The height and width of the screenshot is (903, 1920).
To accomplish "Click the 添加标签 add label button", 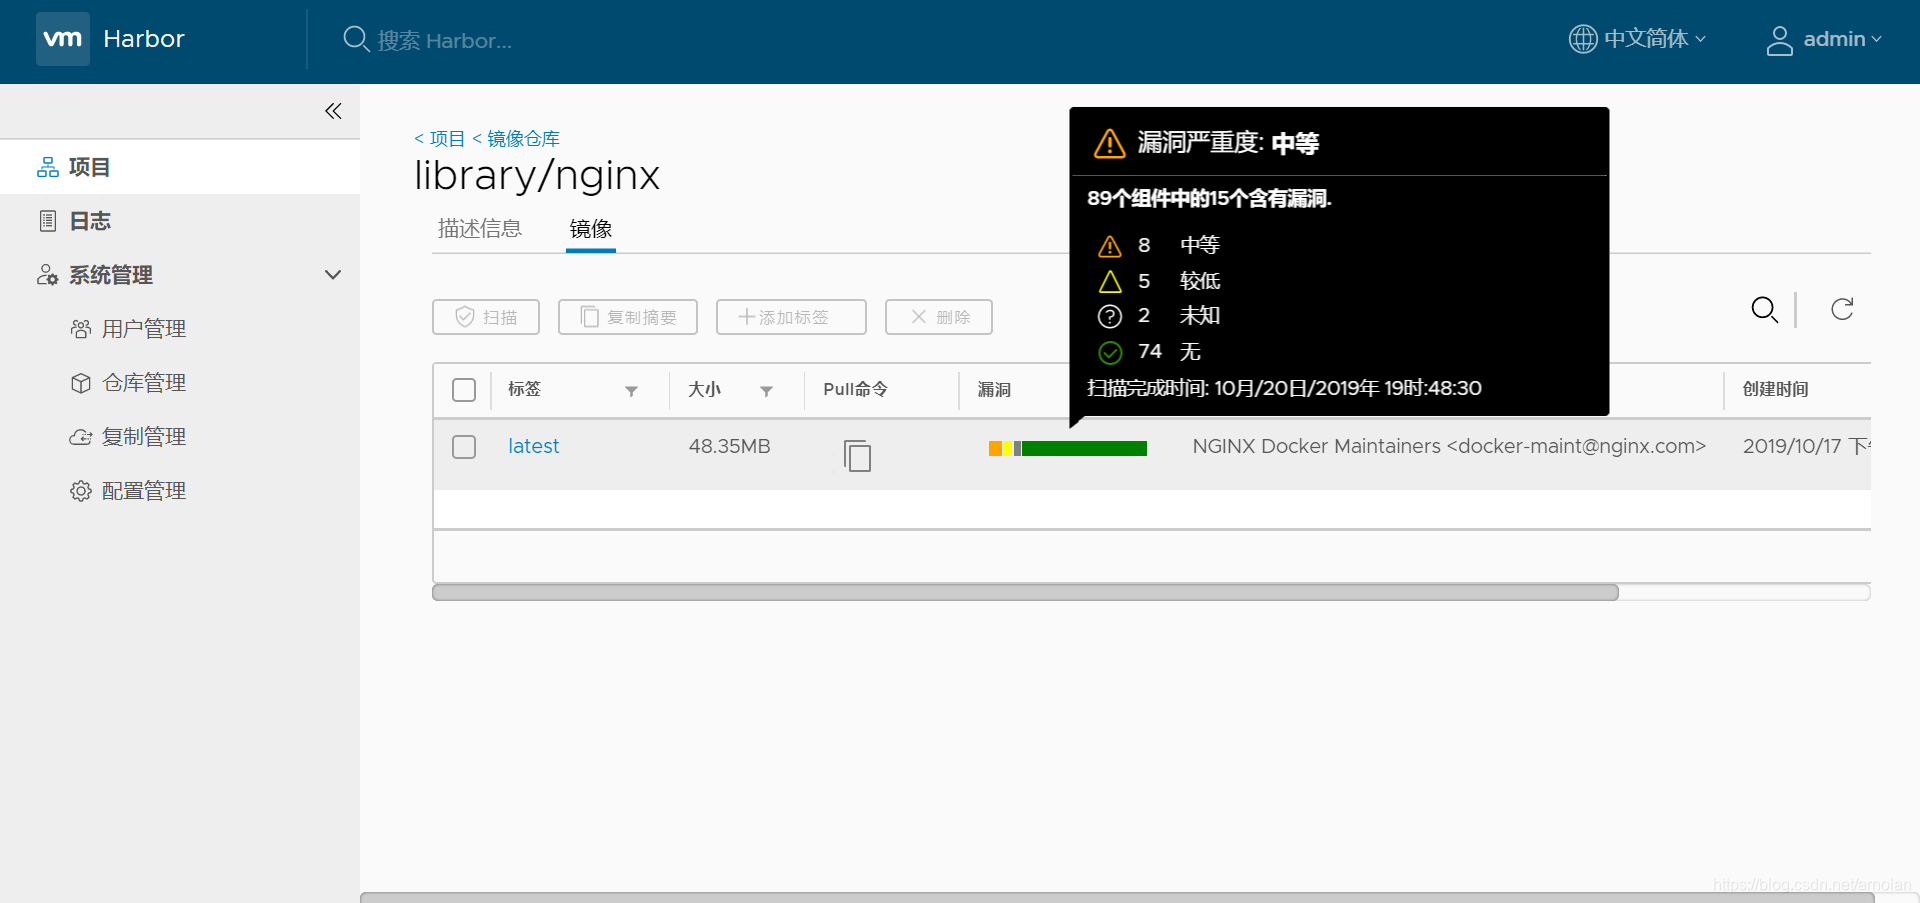I will point(791,317).
